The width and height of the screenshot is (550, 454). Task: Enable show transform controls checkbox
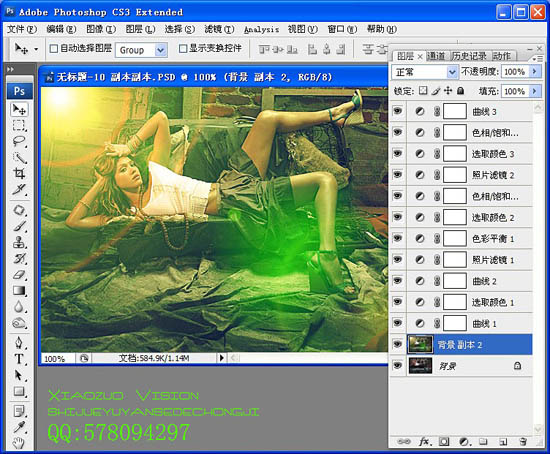[183, 48]
